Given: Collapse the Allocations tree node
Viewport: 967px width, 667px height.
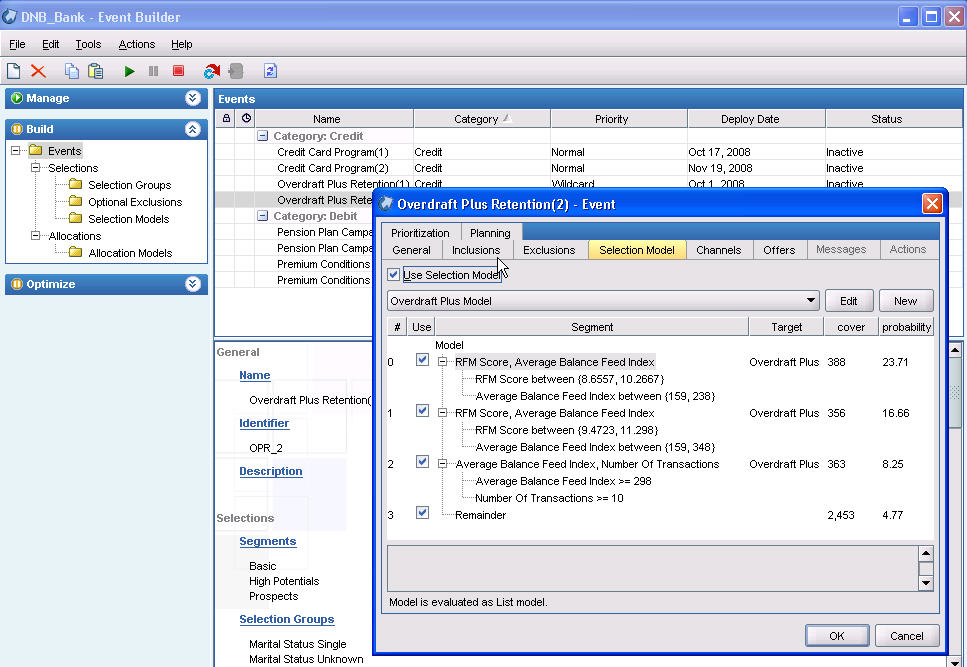Looking at the screenshot, I should click(35, 235).
